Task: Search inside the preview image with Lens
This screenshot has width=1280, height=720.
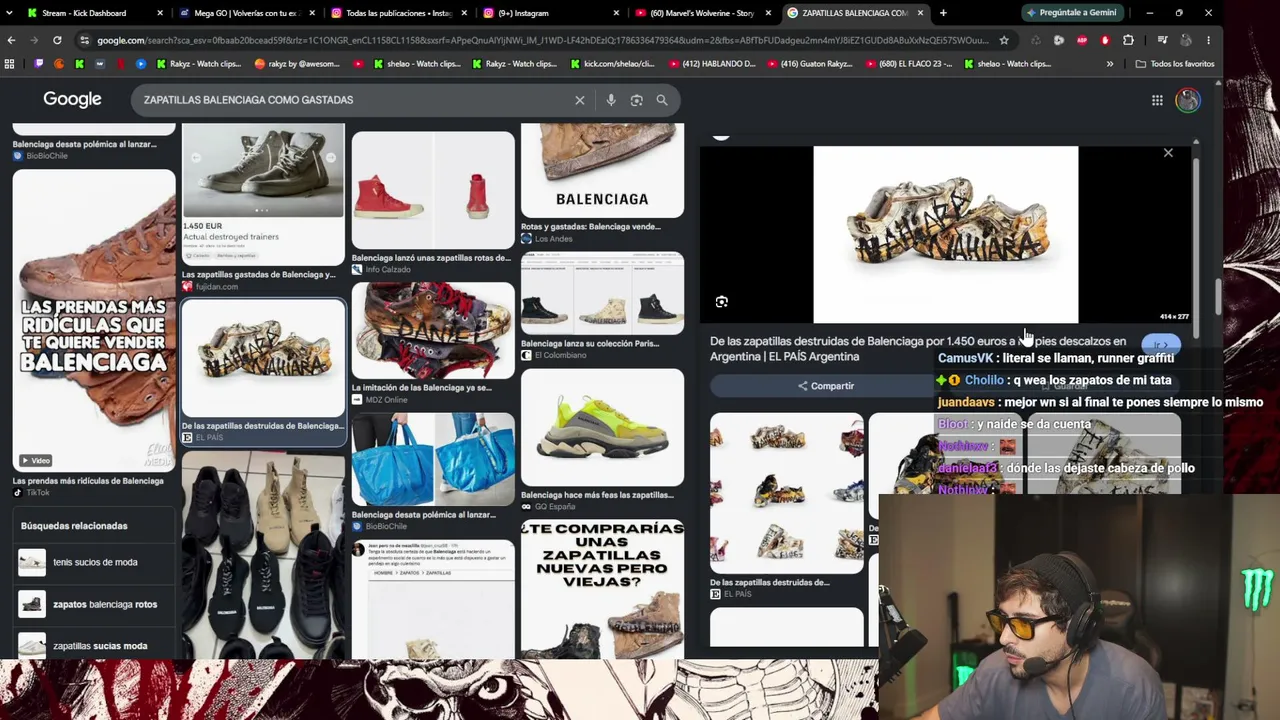Action: pyautogui.click(x=722, y=302)
